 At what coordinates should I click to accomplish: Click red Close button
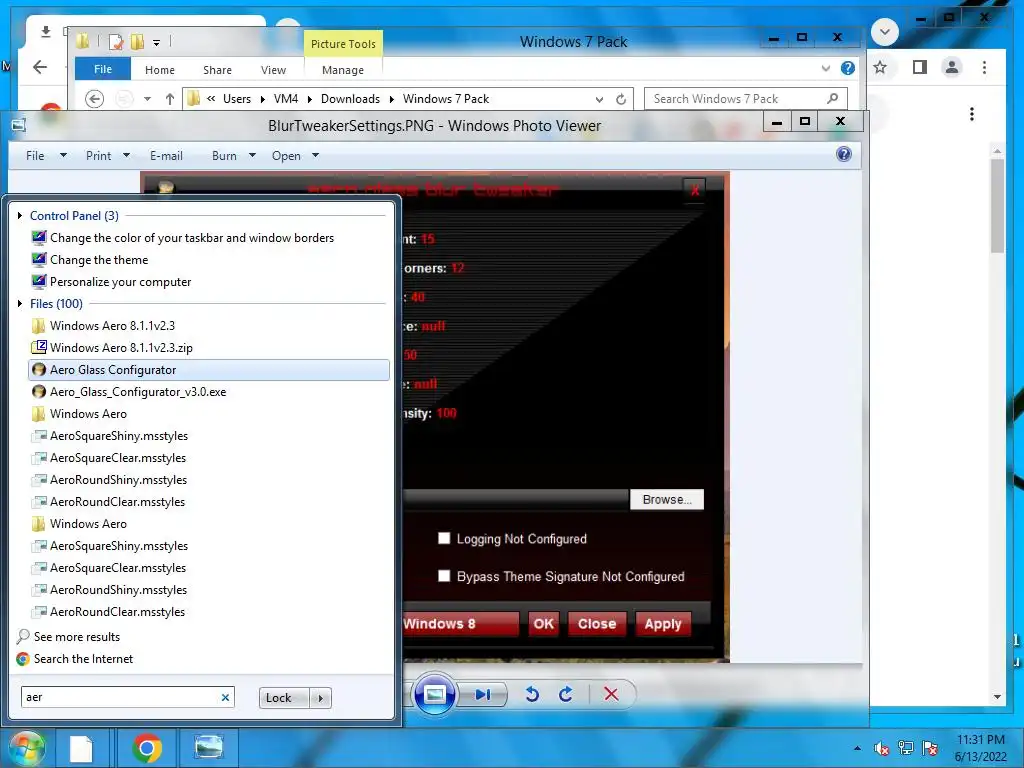(x=597, y=624)
